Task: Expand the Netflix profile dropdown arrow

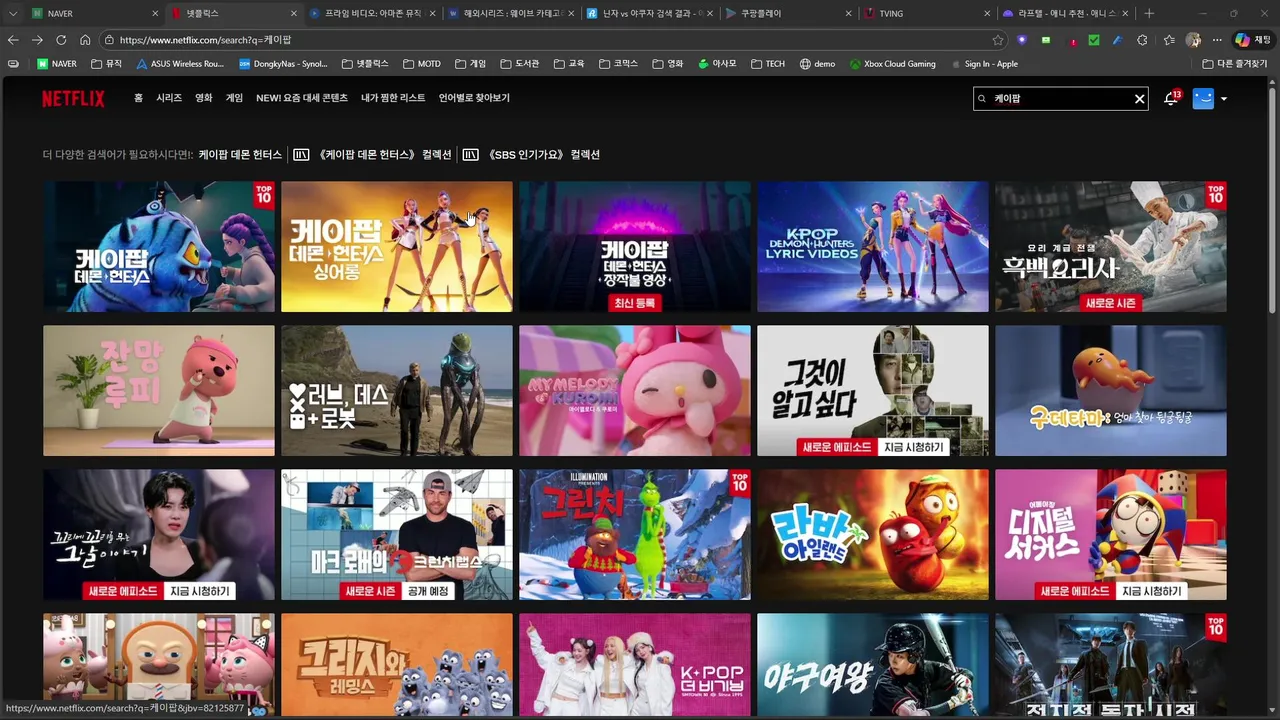Action: tap(1224, 99)
